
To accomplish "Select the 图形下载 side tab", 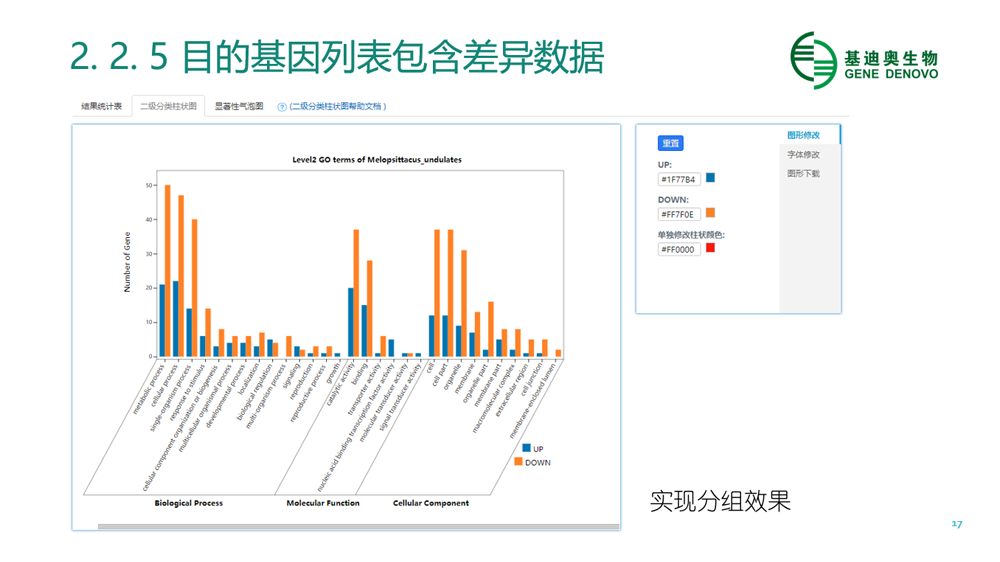I will click(804, 174).
